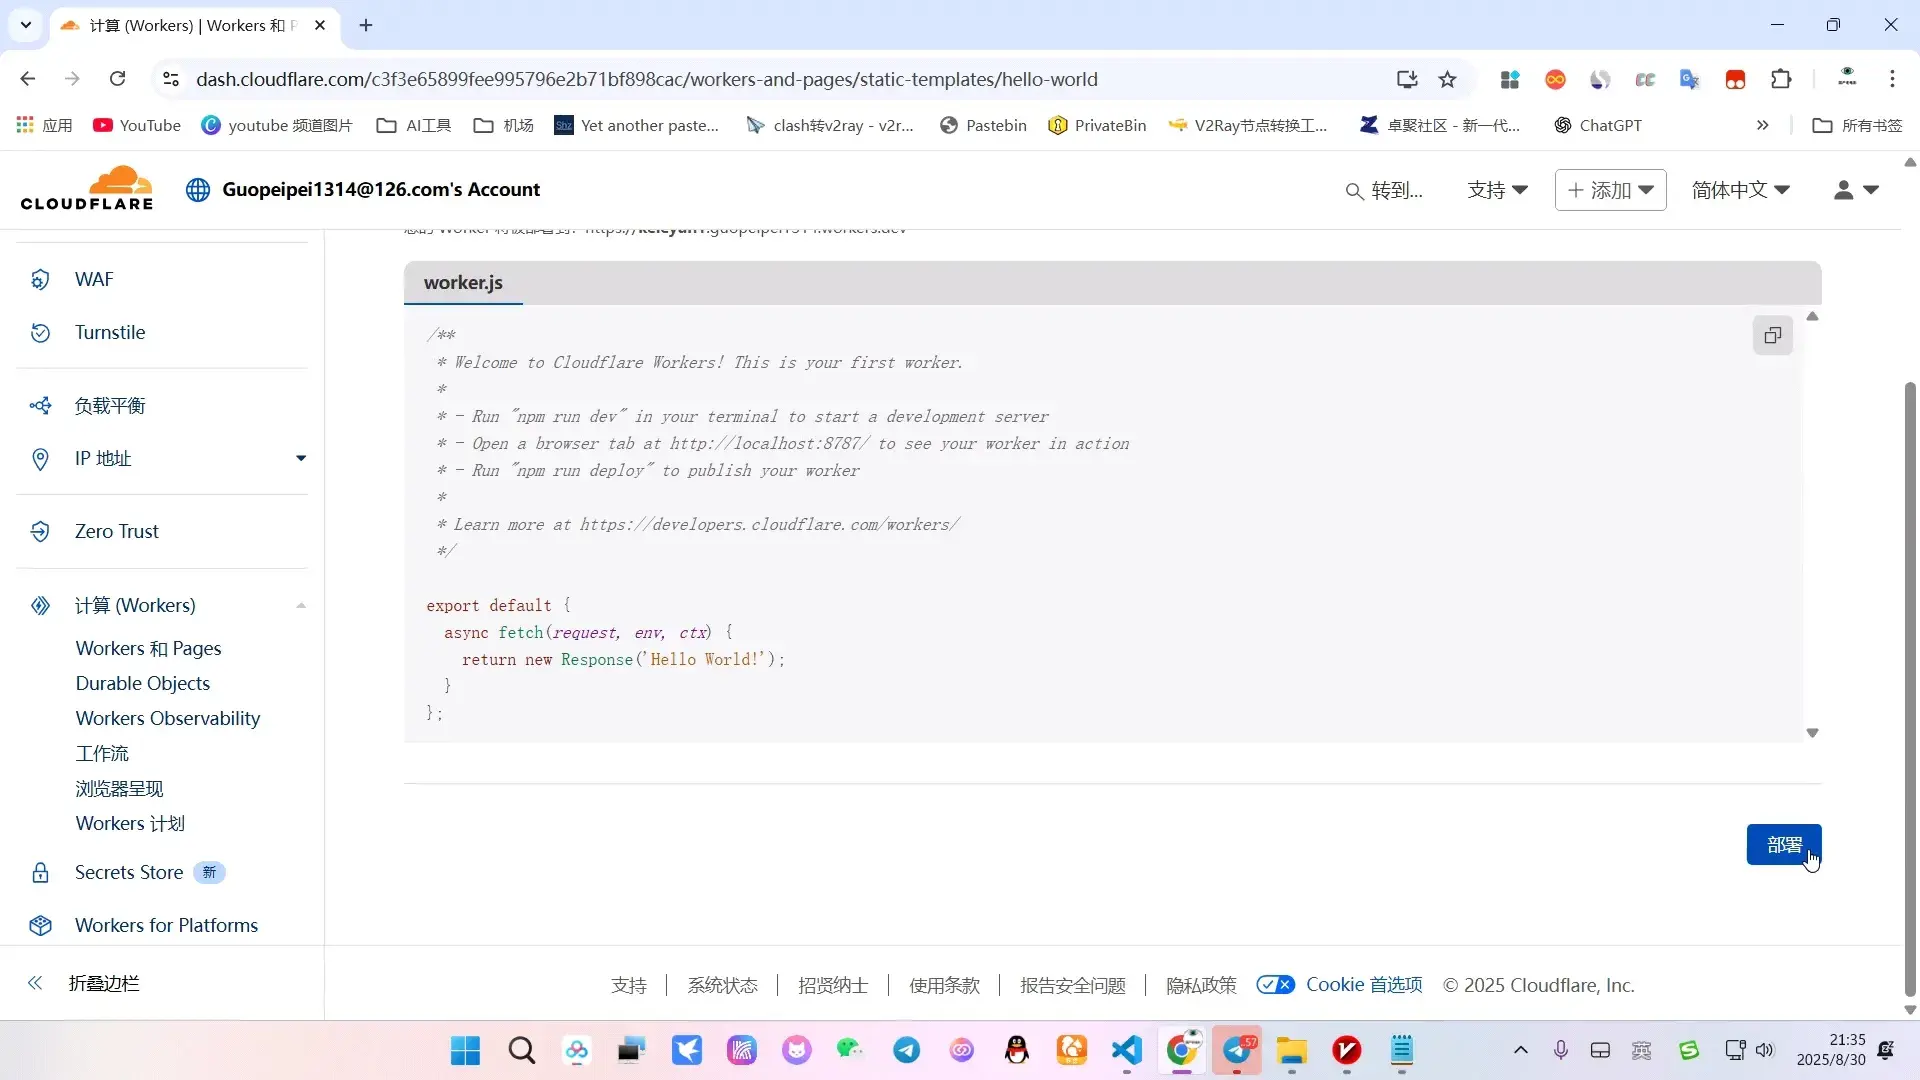Open the 添加 add dropdown
Image resolution: width=1920 pixels, height=1080 pixels.
[x=1610, y=190]
